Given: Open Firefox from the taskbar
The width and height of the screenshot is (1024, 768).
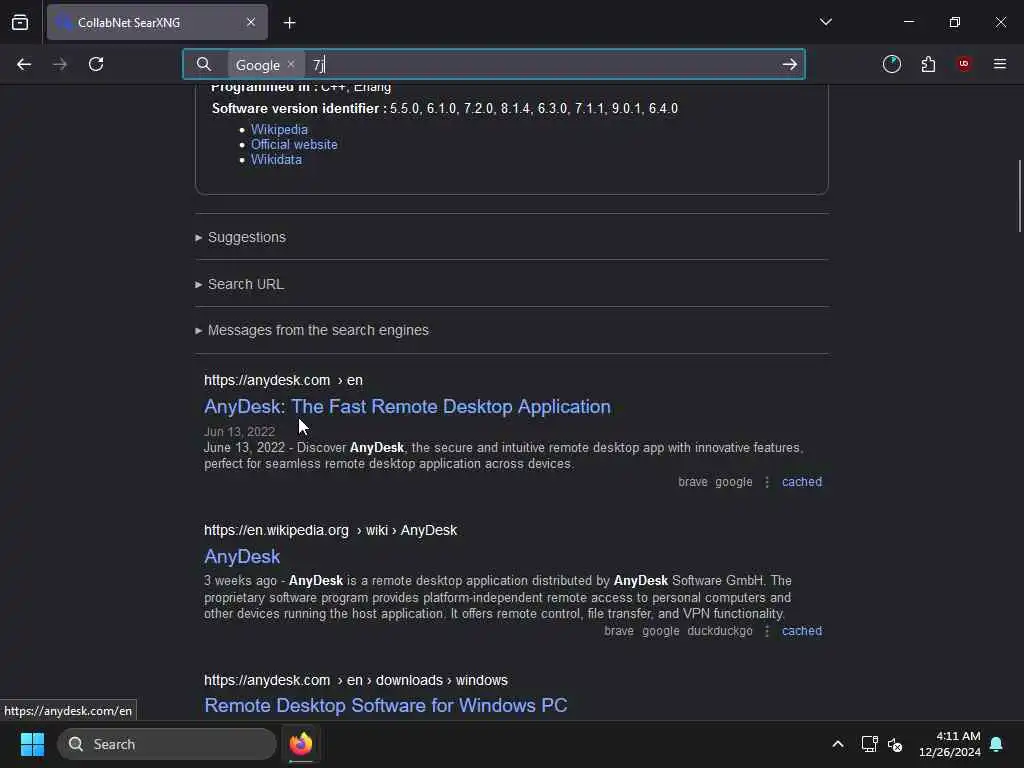Looking at the screenshot, I should coord(301,744).
